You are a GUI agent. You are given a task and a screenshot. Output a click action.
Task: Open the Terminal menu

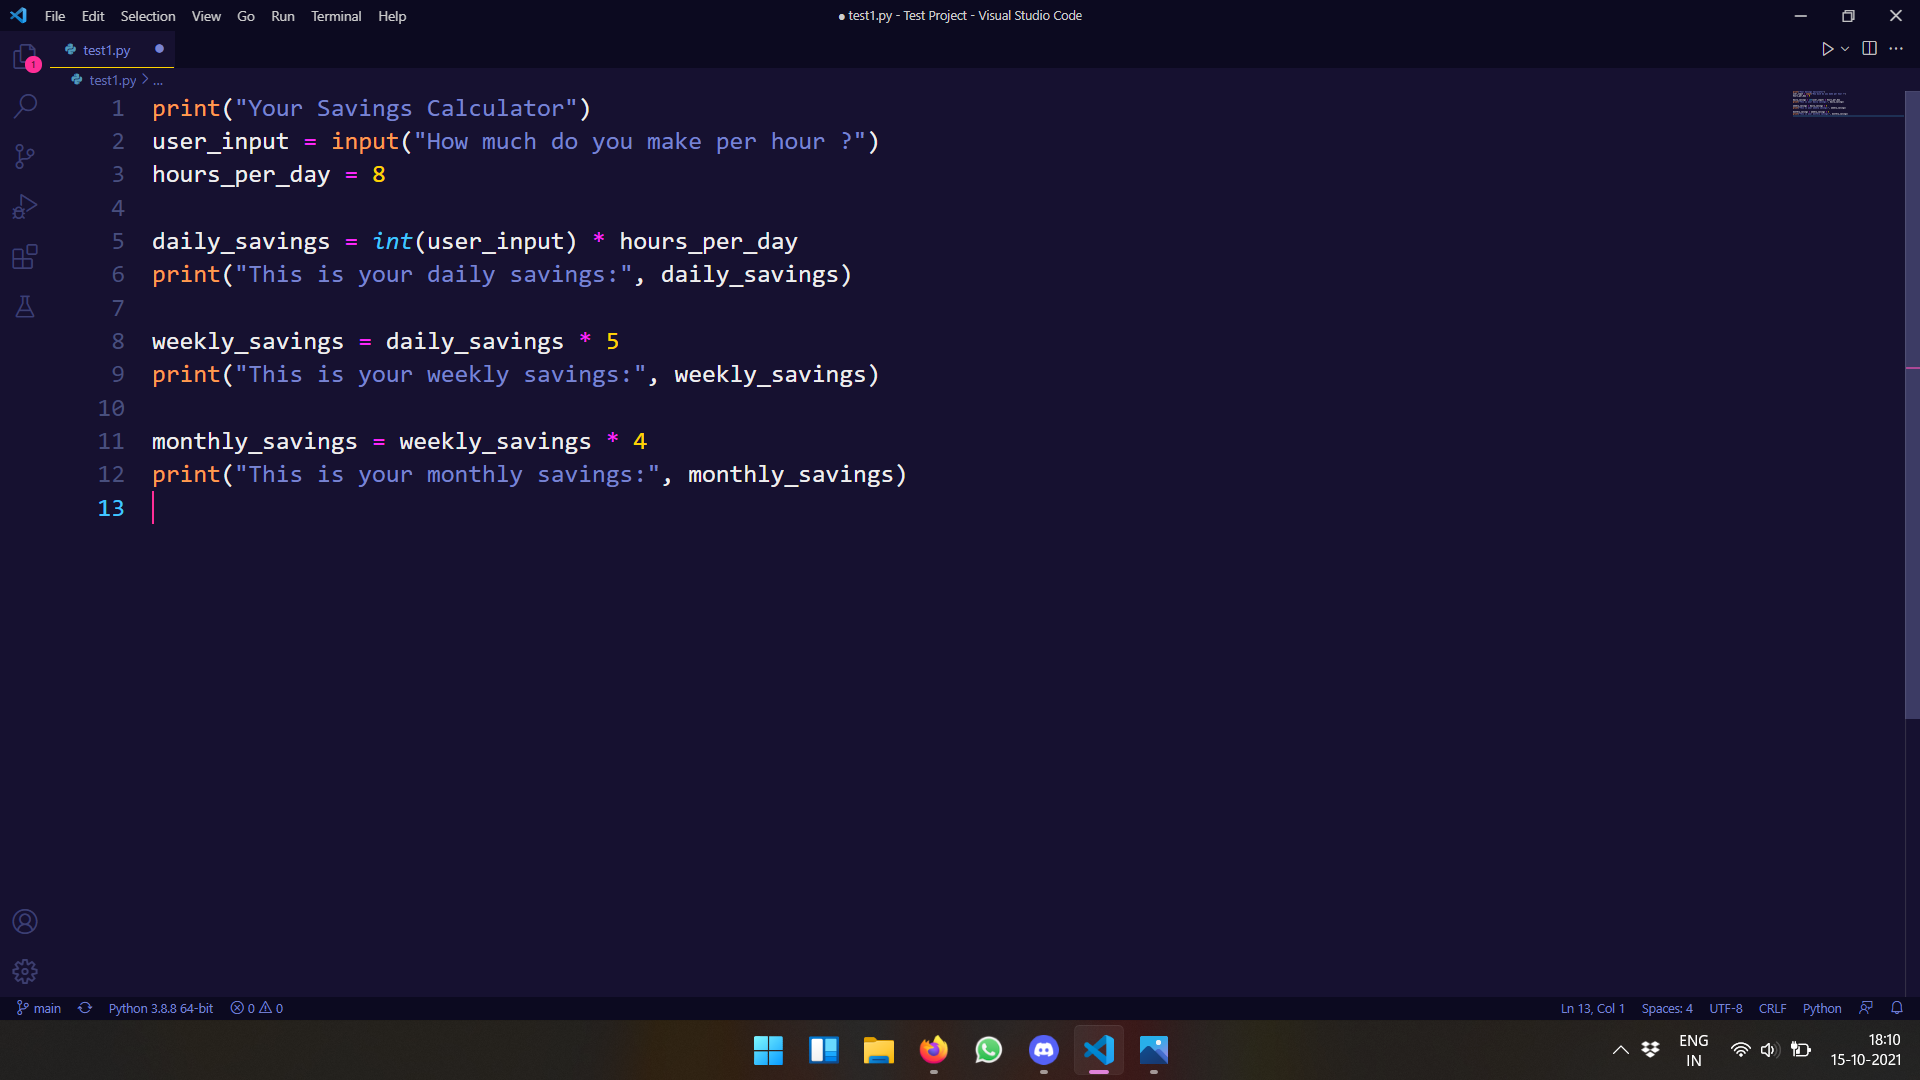pos(335,16)
